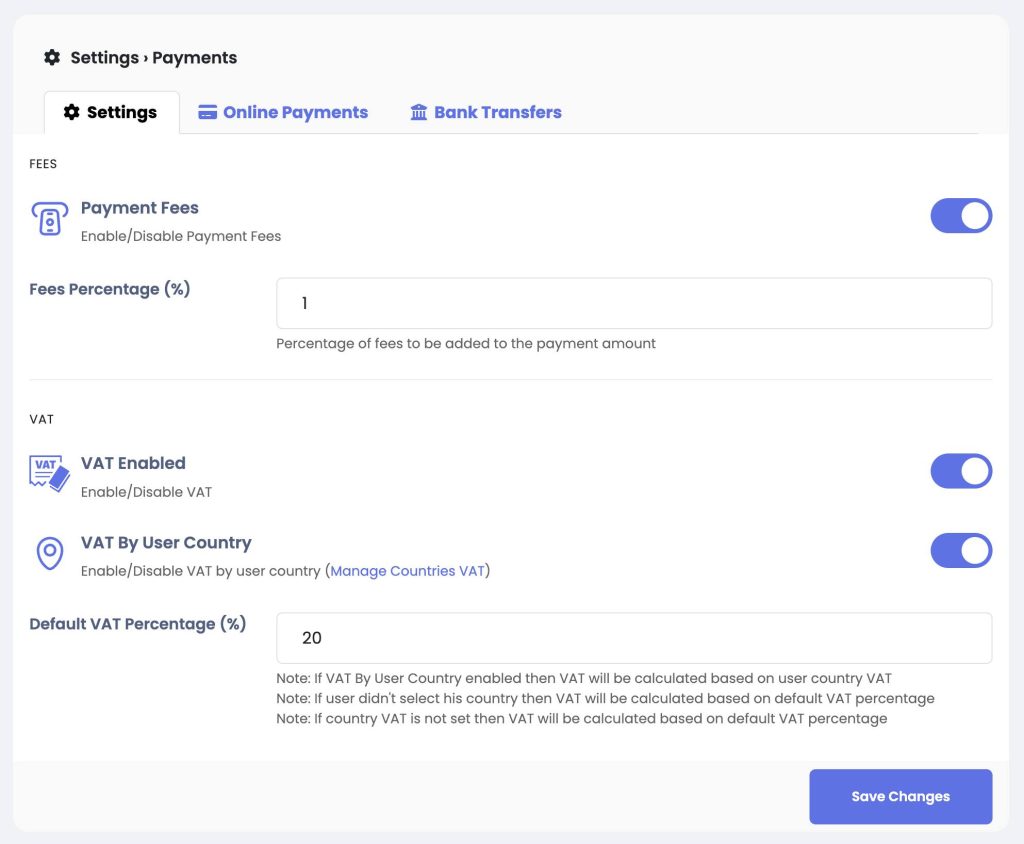Click the gear icon beside Settings breadcrumb
This screenshot has width=1024, height=844.
coord(52,57)
